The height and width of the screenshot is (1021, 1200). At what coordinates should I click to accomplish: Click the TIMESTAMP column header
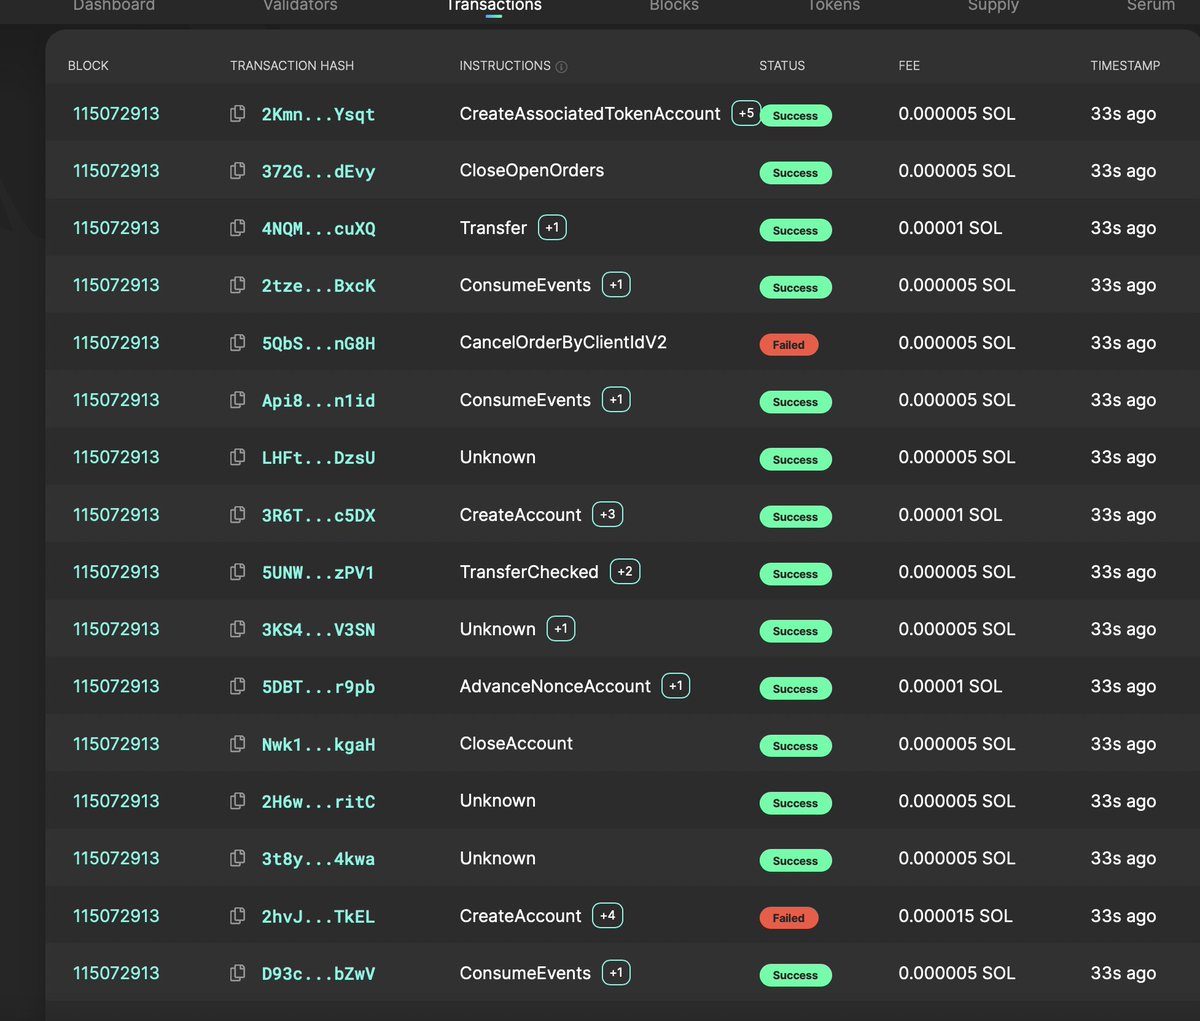tap(1125, 66)
